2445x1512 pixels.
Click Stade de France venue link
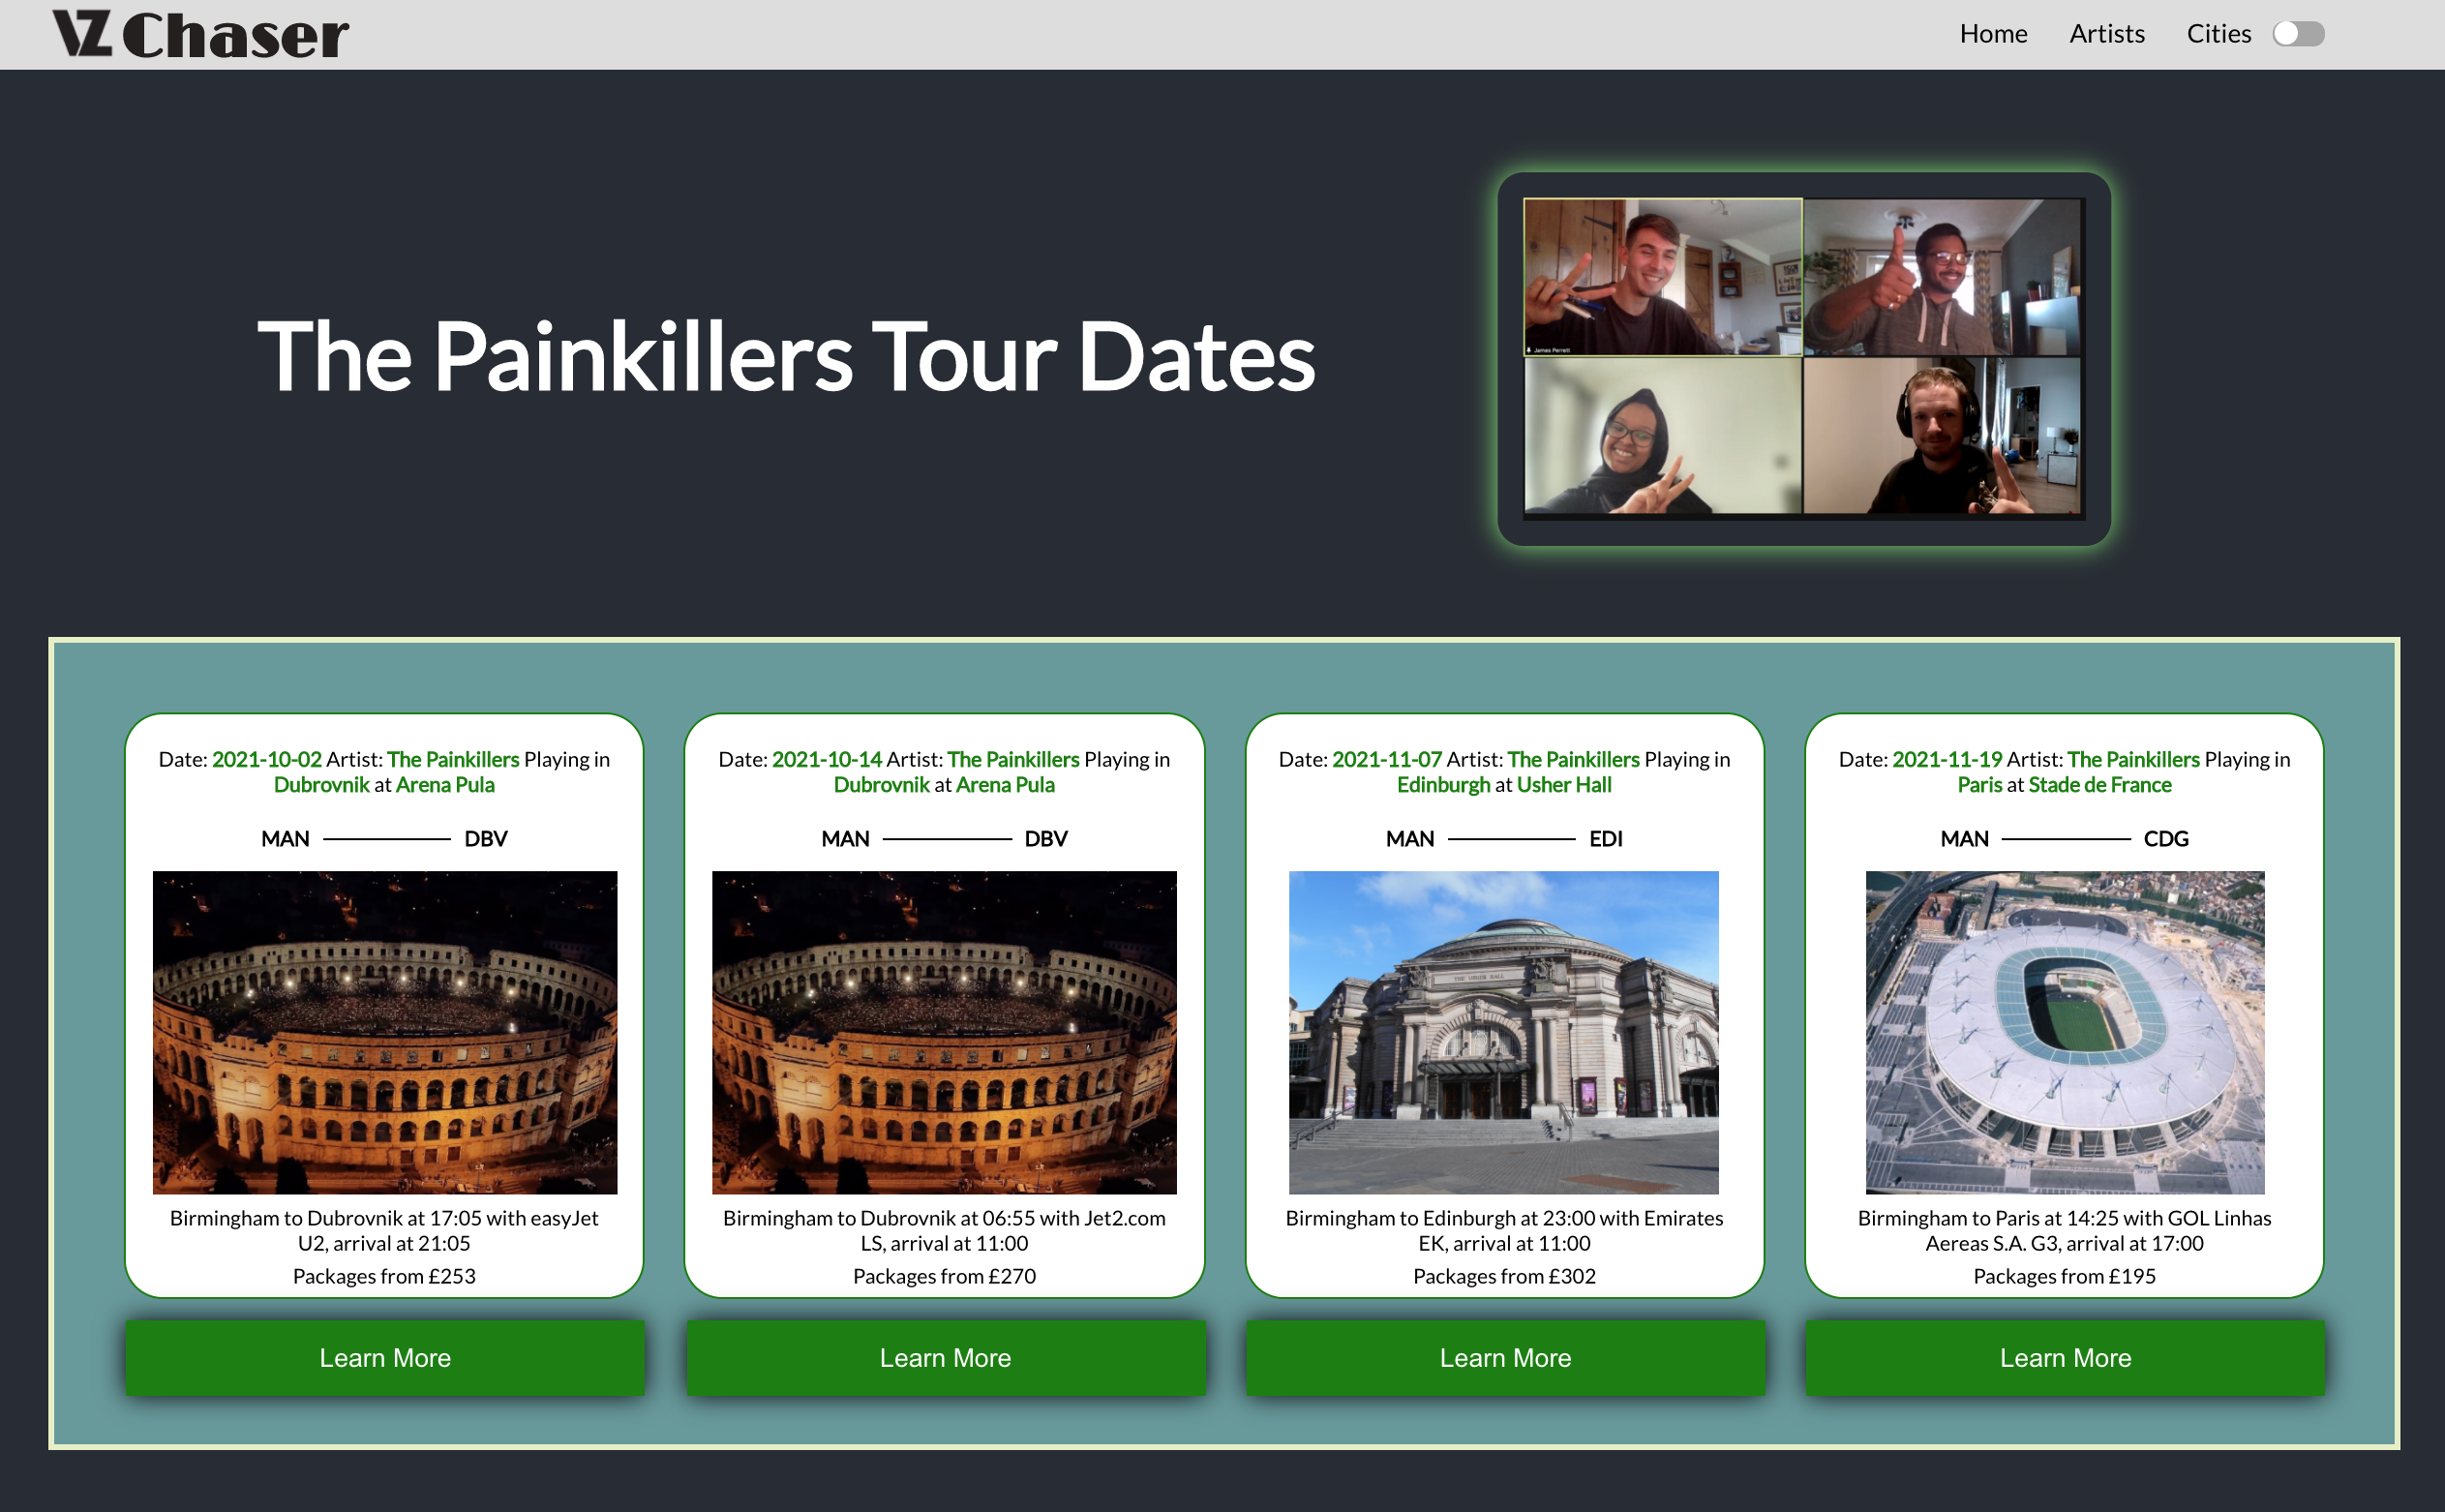(2100, 785)
